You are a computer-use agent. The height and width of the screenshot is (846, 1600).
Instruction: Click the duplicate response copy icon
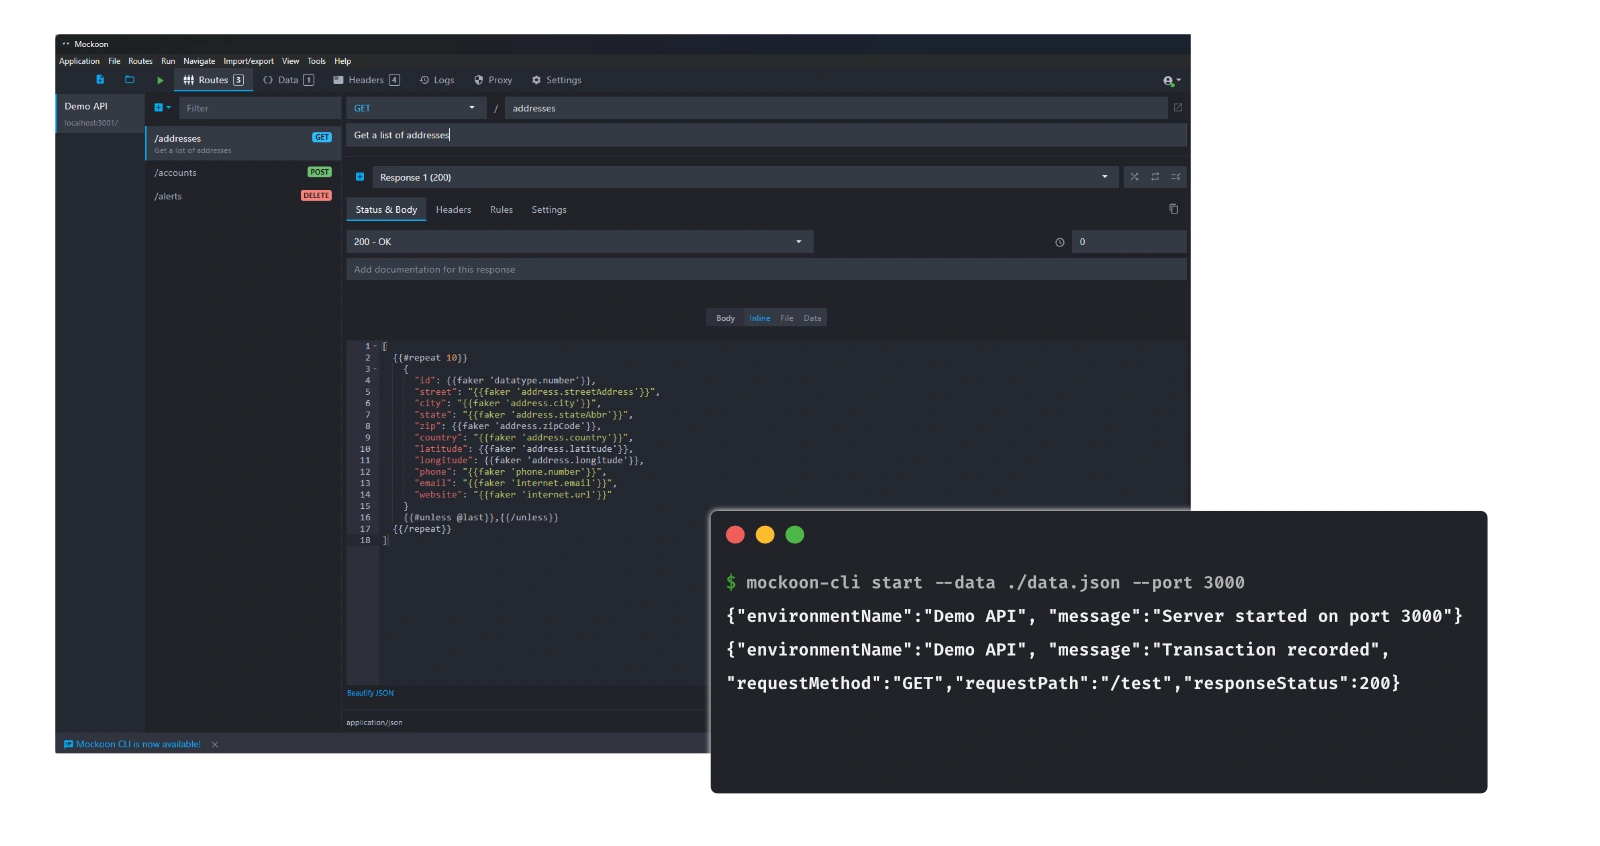1173,209
